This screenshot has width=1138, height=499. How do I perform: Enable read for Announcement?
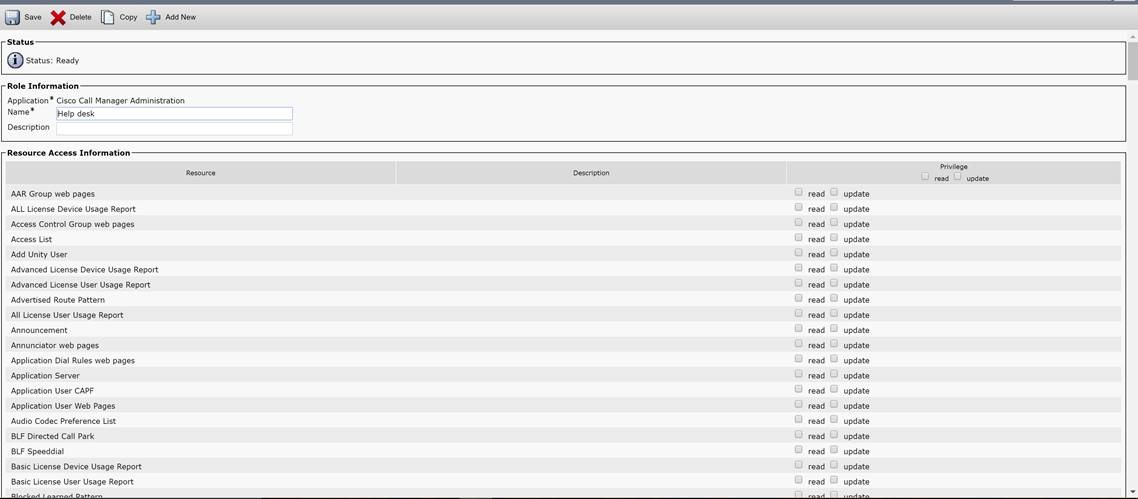(798, 329)
